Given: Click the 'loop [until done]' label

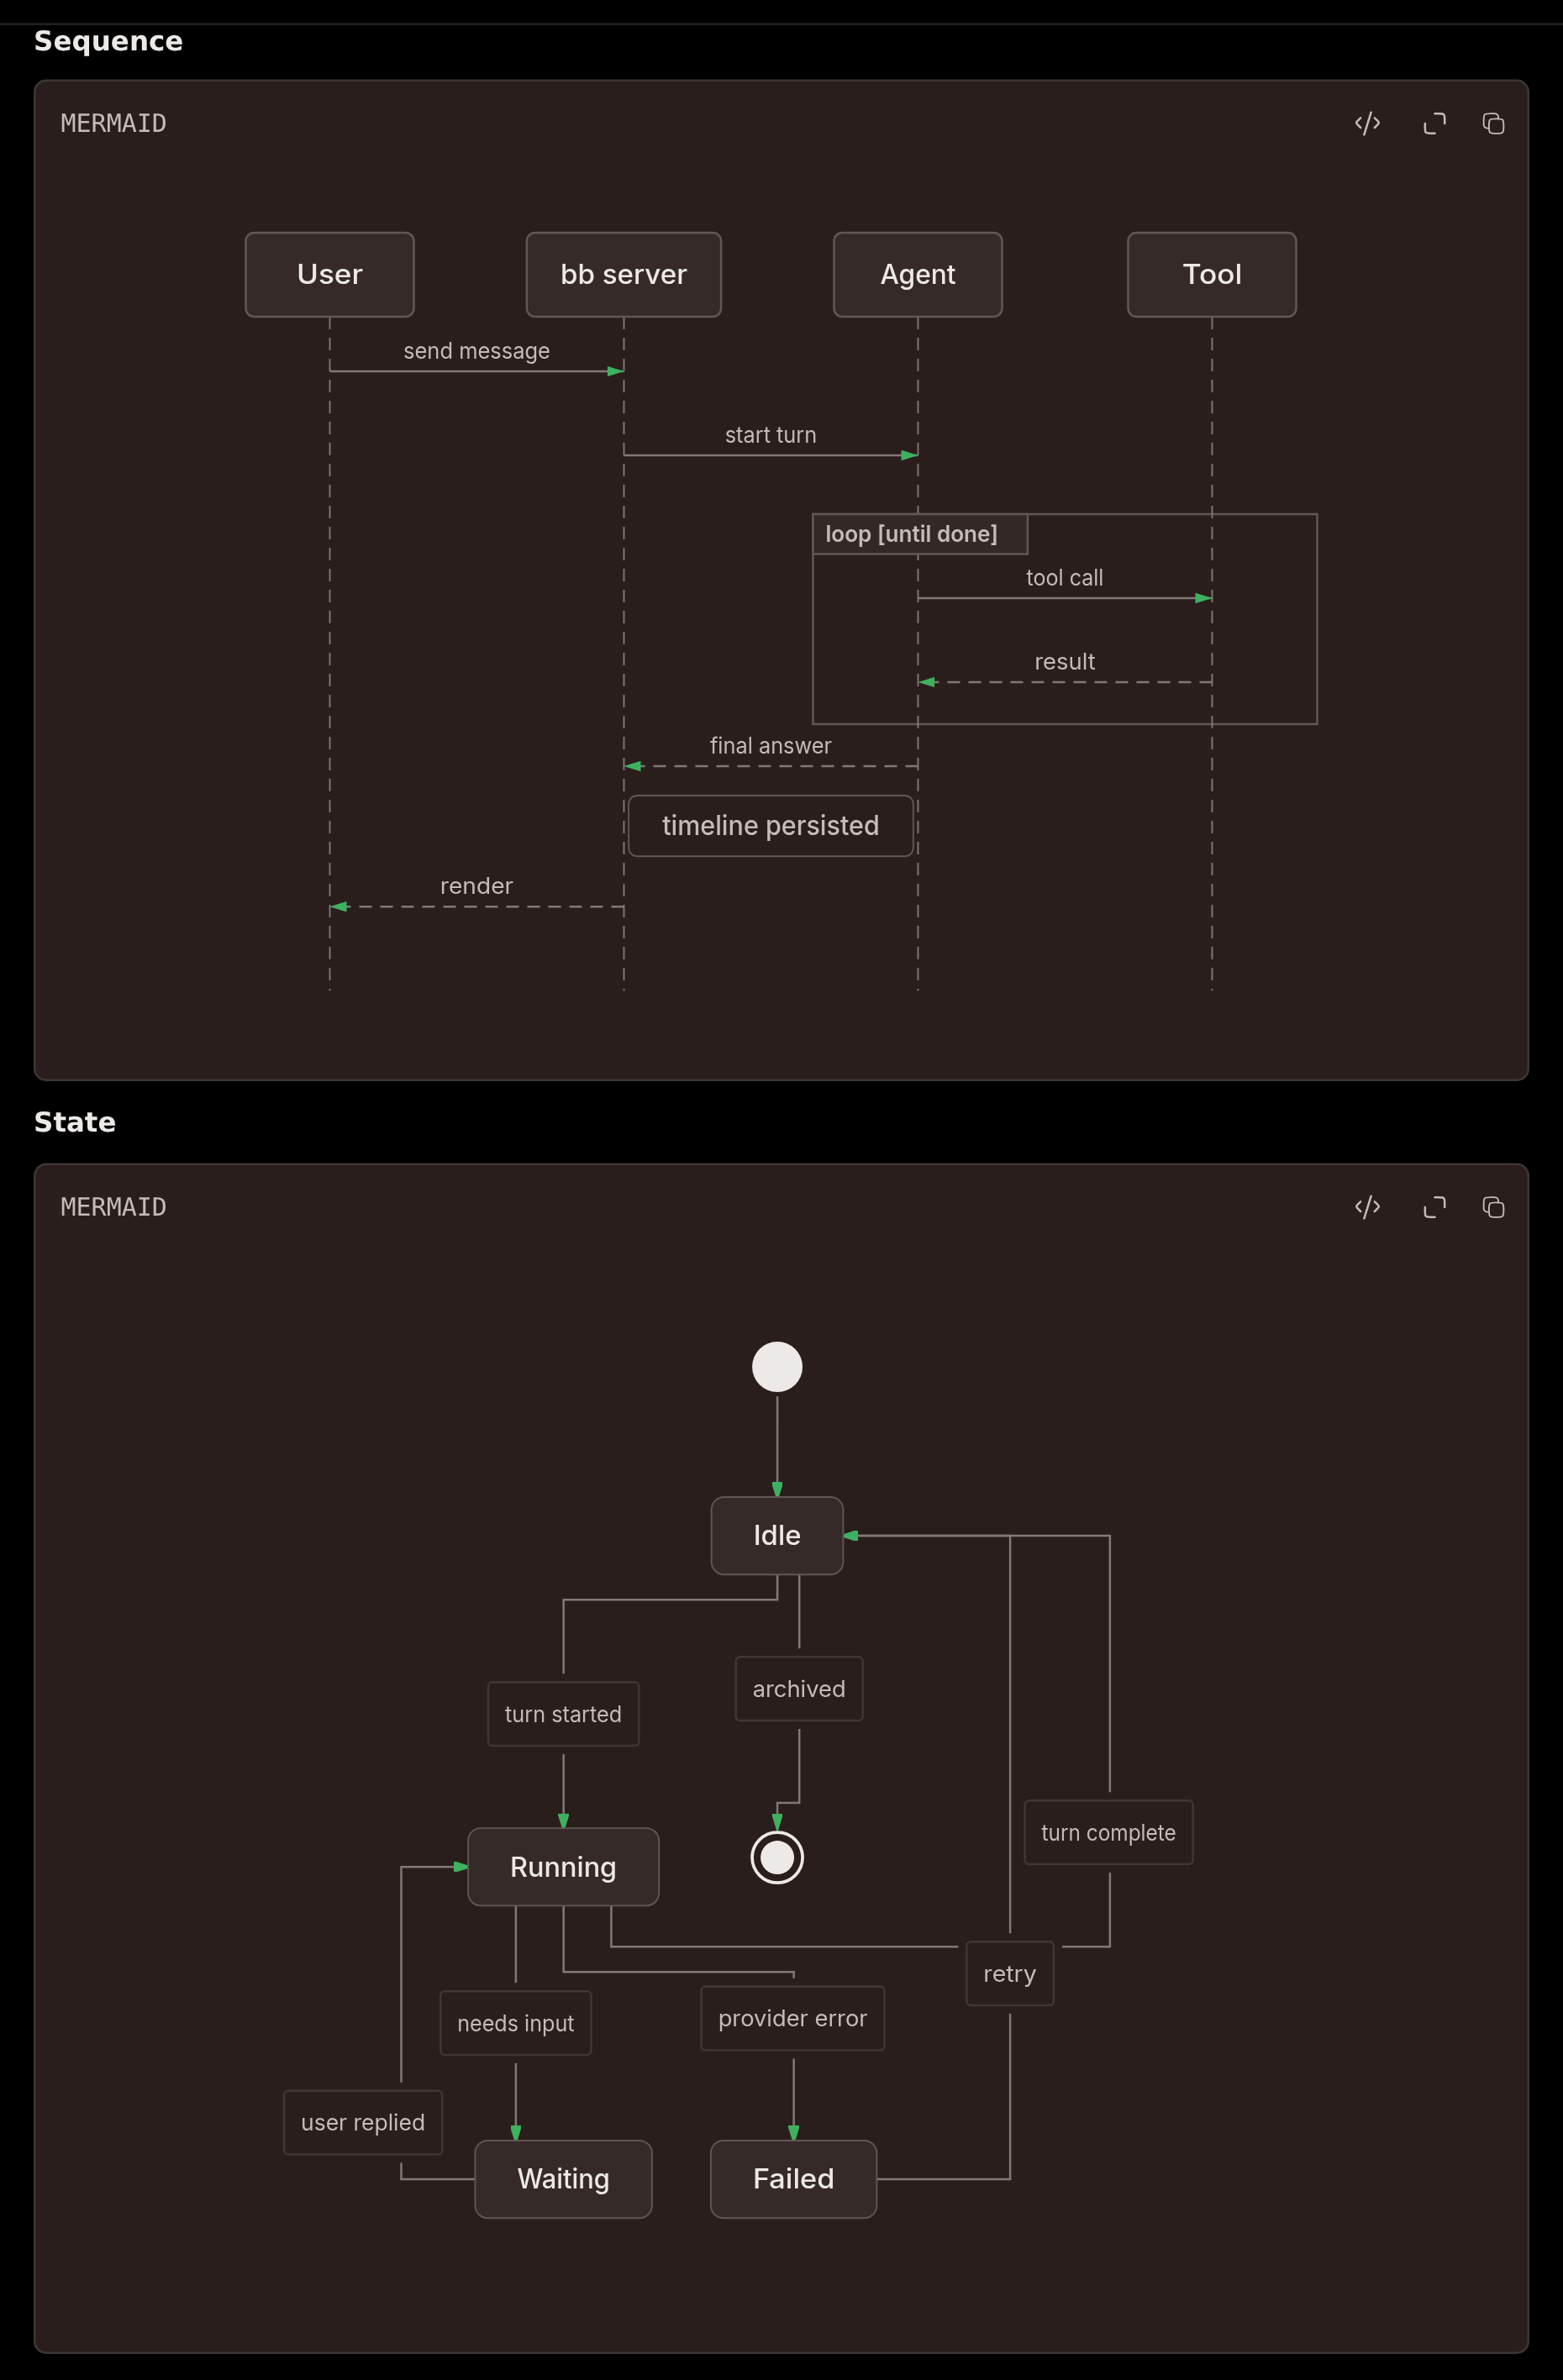Looking at the screenshot, I should tap(911, 534).
